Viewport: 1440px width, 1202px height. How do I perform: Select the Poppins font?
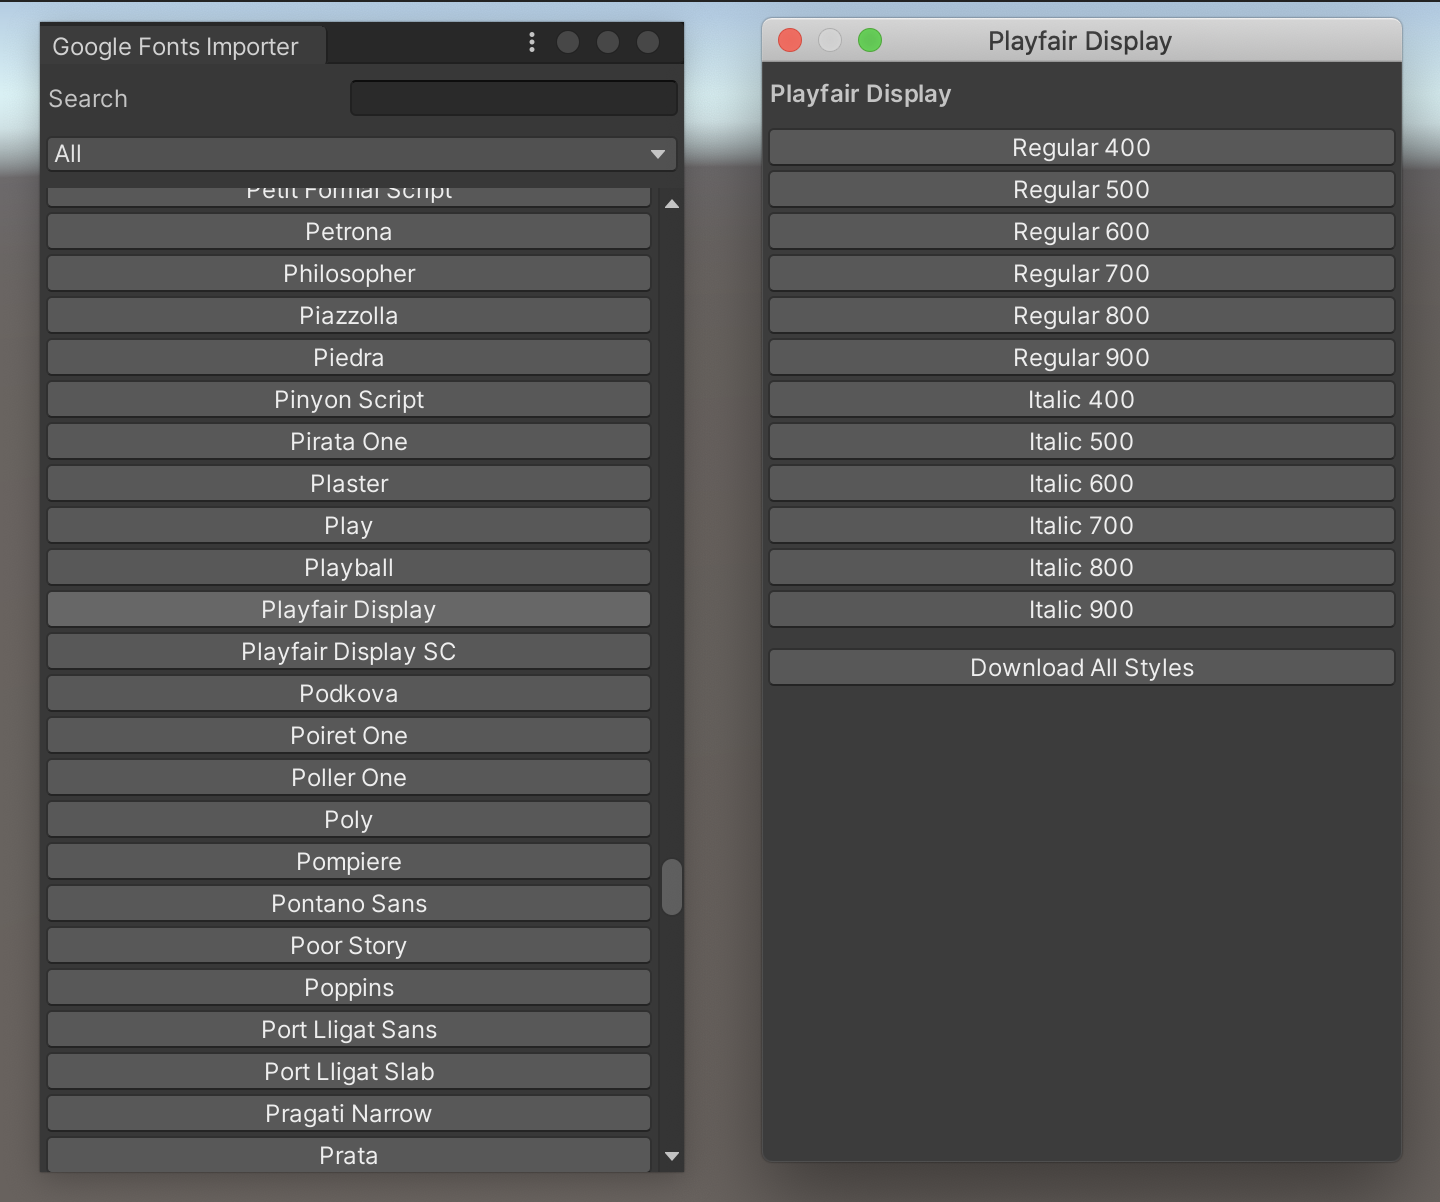coord(349,988)
